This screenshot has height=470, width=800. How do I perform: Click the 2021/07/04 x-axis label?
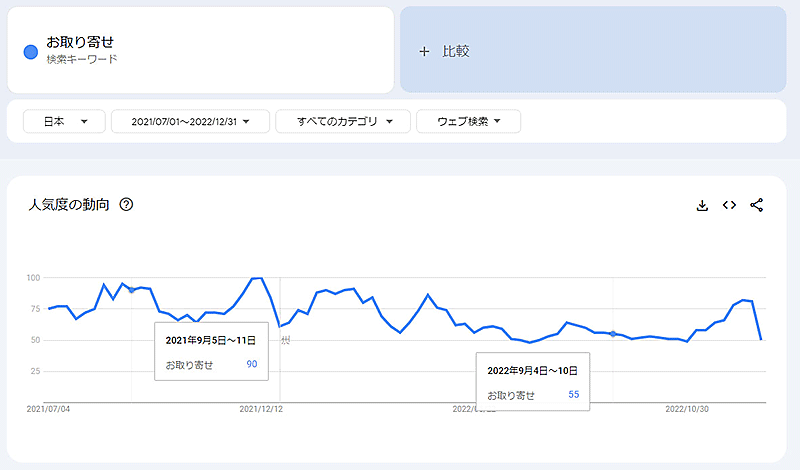point(47,408)
